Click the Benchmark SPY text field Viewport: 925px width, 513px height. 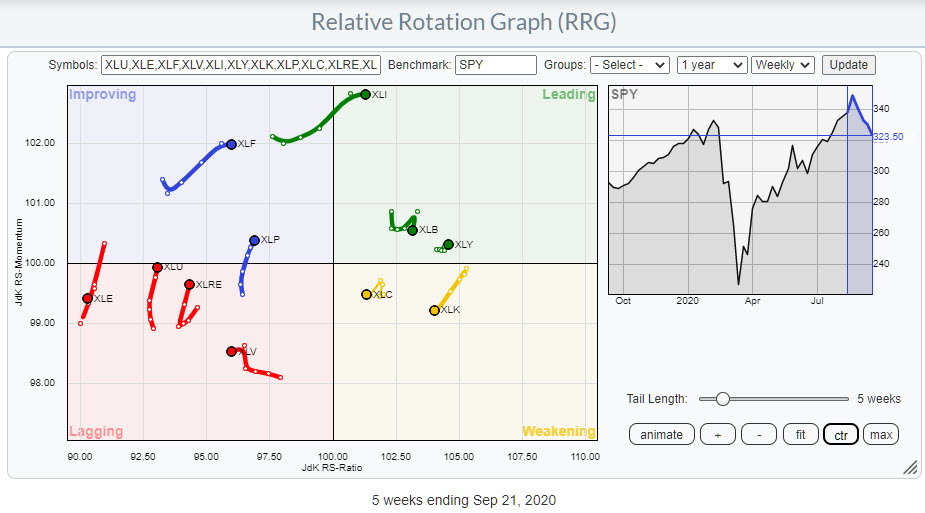point(495,65)
